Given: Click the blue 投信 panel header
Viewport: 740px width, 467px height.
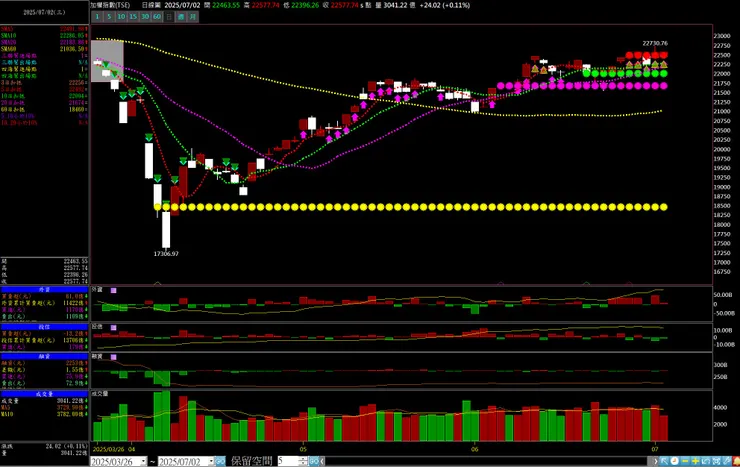Looking at the screenshot, I should click(44, 327).
